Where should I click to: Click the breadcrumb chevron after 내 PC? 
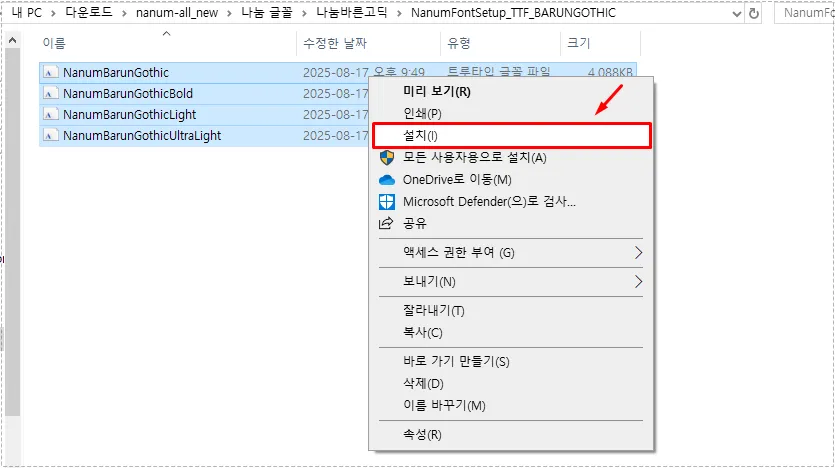pyautogui.click(x=53, y=13)
